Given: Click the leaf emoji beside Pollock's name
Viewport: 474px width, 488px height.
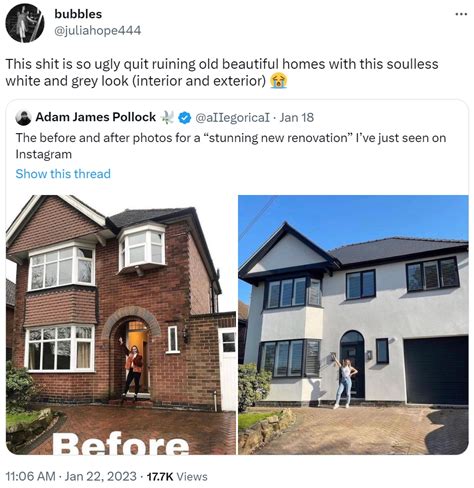Looking at the screenshot, I should click(168, 117).
